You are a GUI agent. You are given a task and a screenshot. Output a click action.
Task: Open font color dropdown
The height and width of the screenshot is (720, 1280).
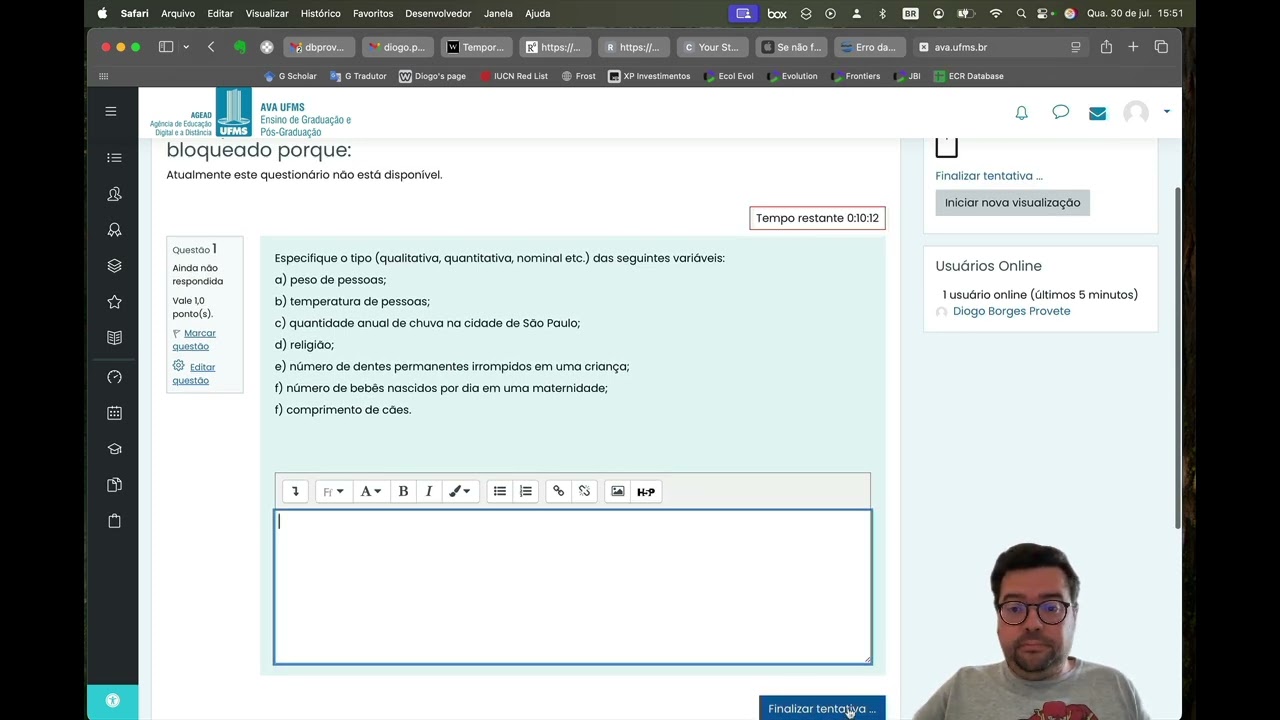[x=370, y=491]
